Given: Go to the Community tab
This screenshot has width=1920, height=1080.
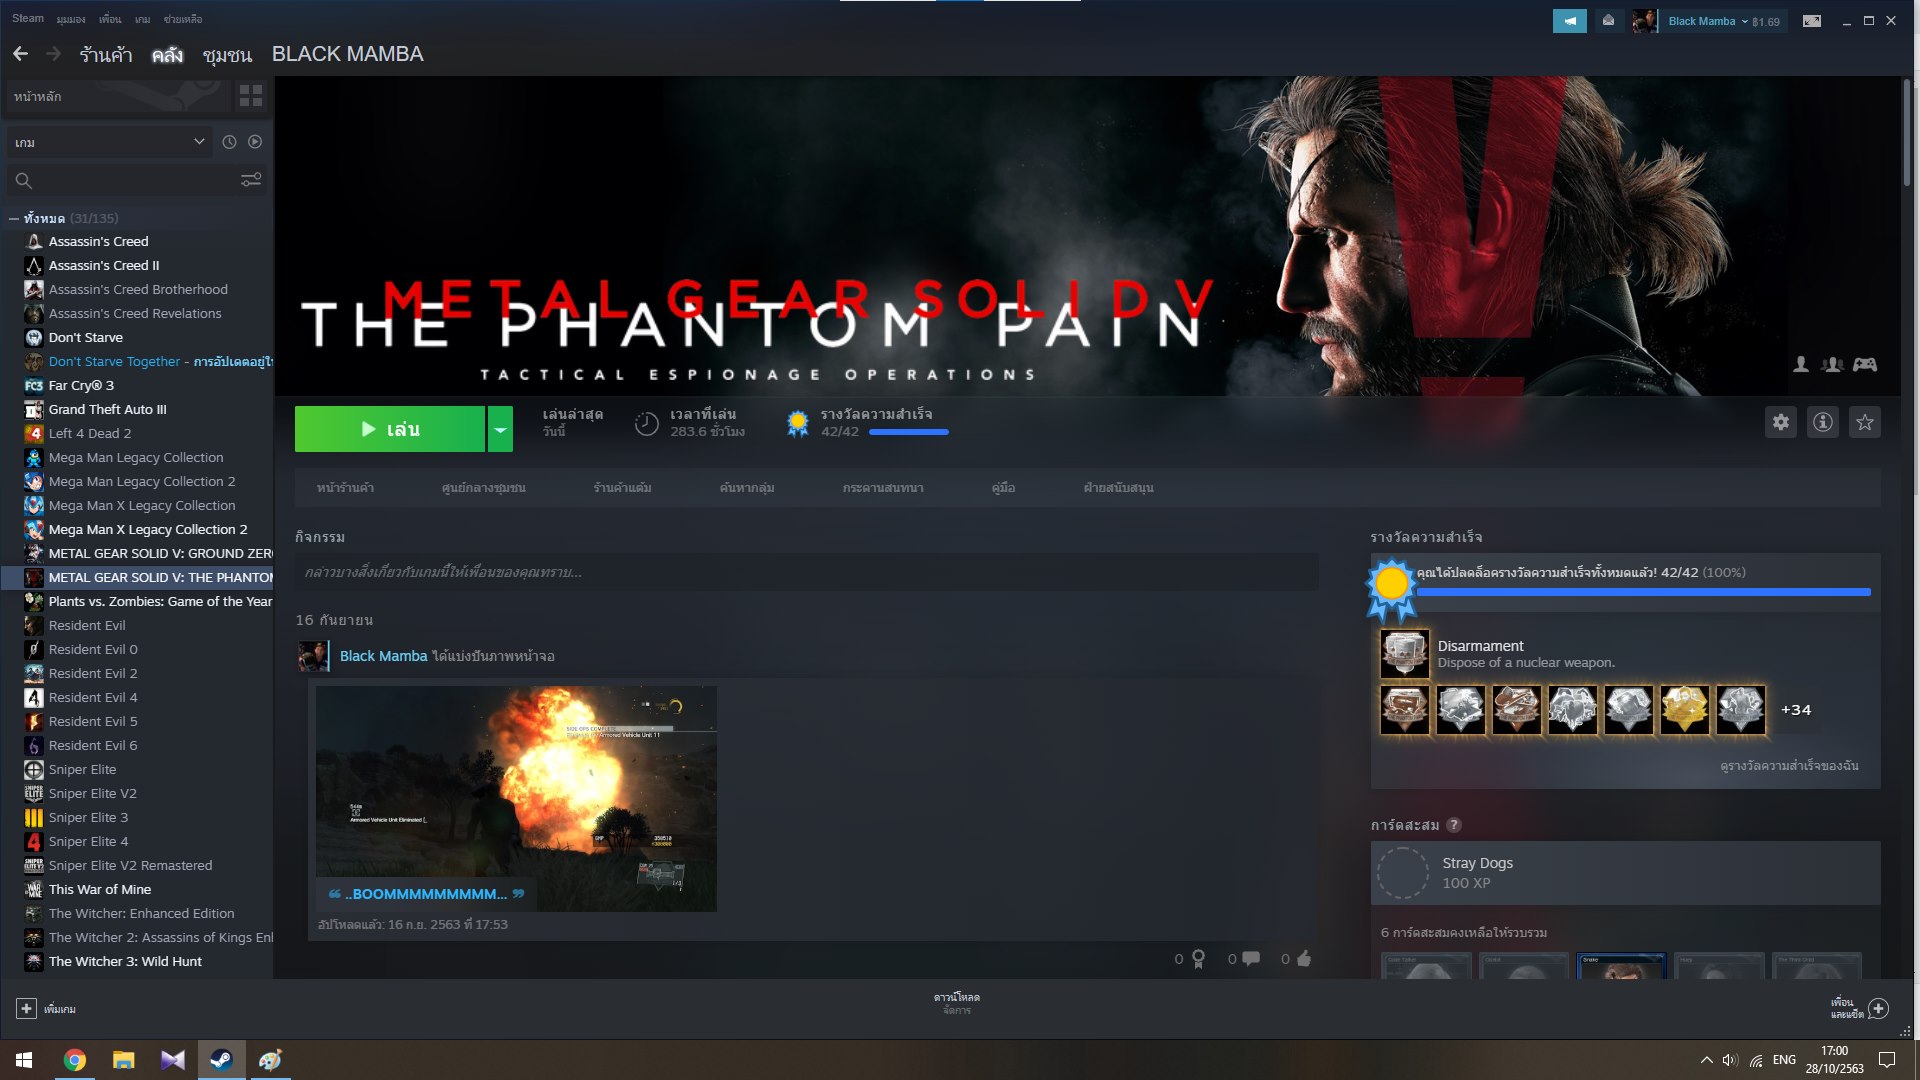Looking at the screenshot, I should coord(227,54).
